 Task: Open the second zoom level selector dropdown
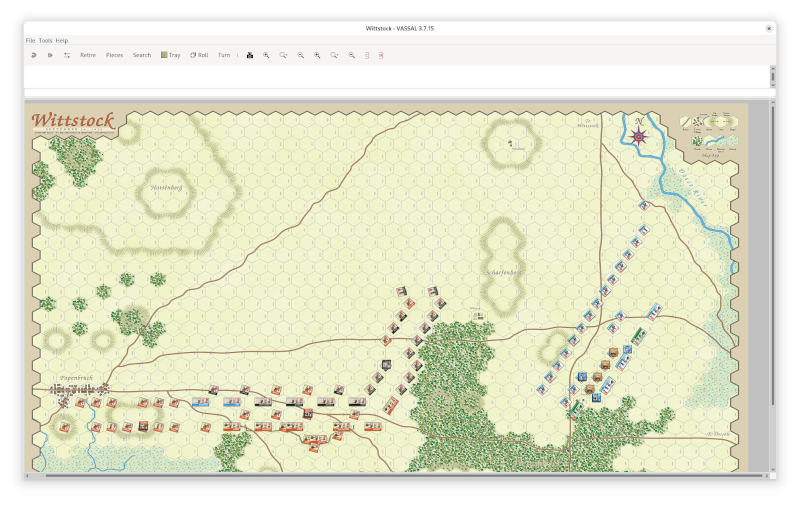(x=334, y=55)
